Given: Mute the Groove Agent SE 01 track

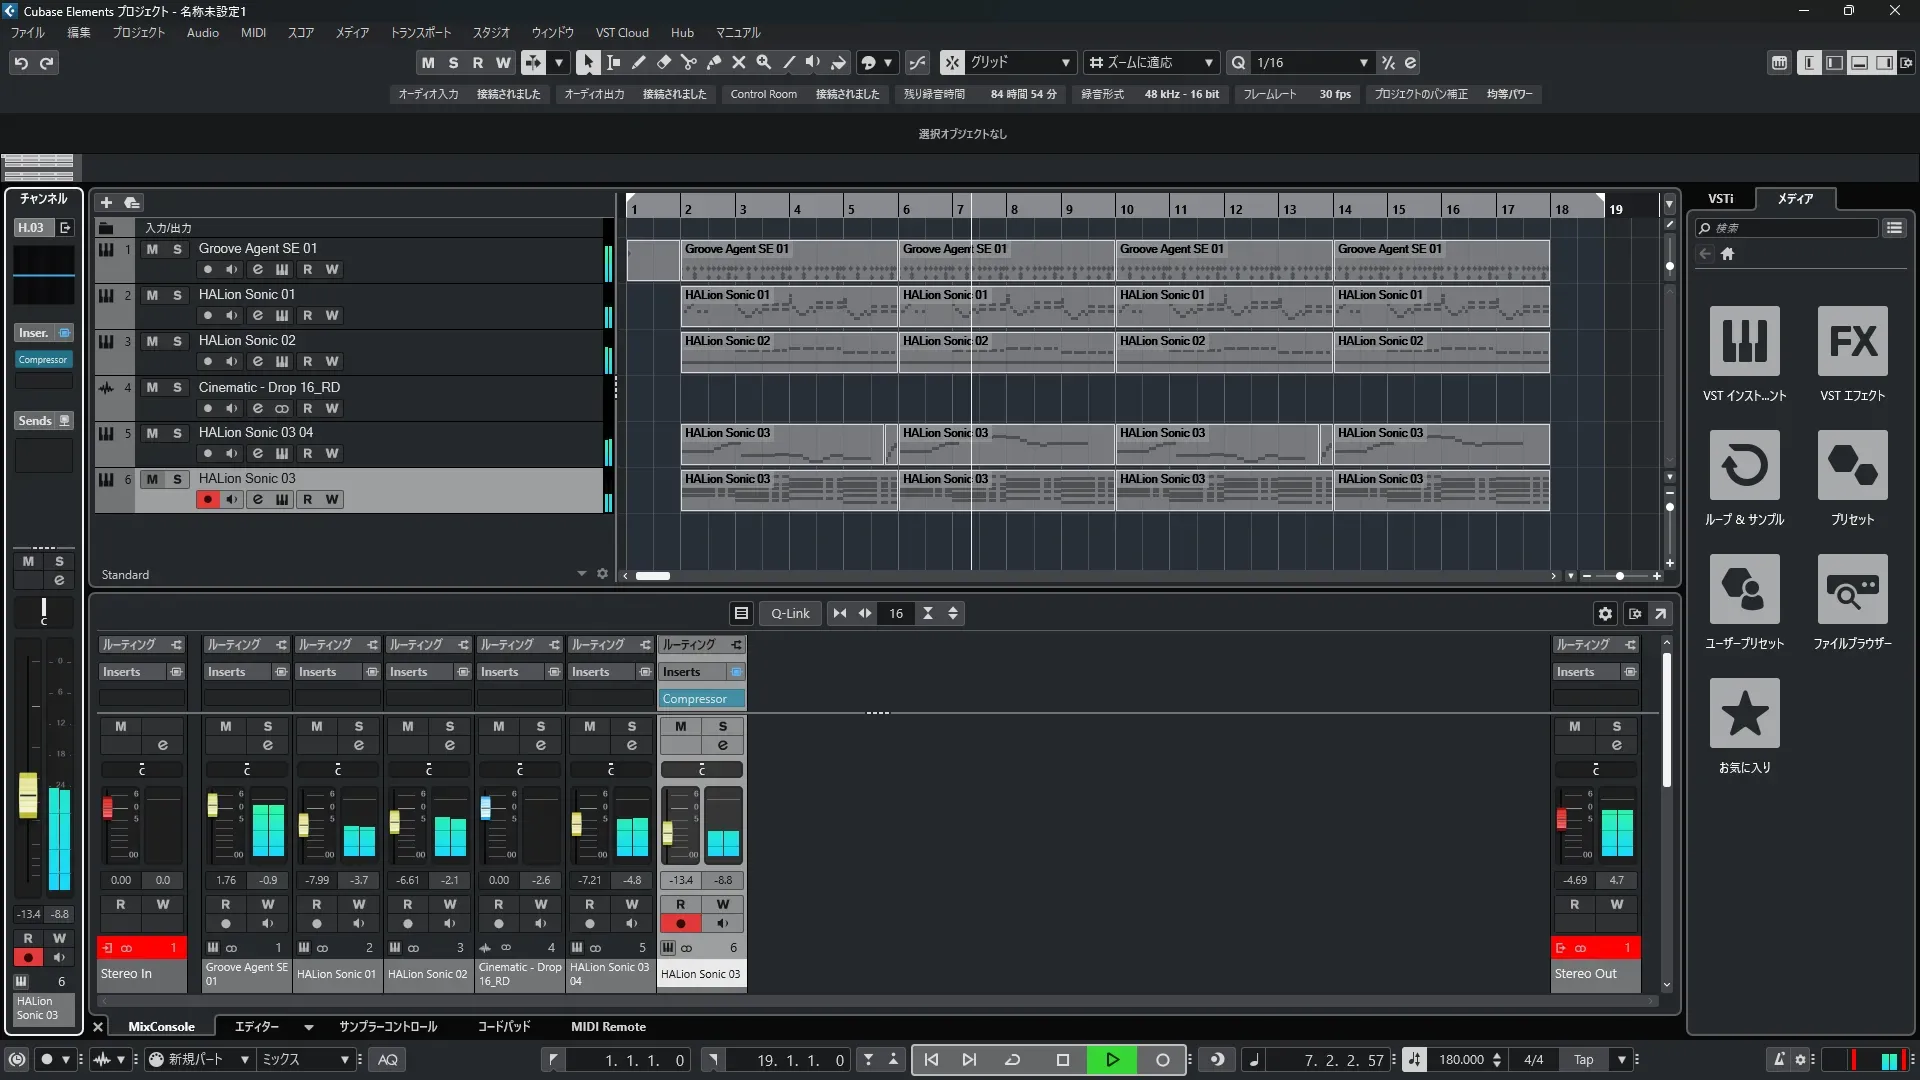Looking at the screenshot, I should coord(152,249).
